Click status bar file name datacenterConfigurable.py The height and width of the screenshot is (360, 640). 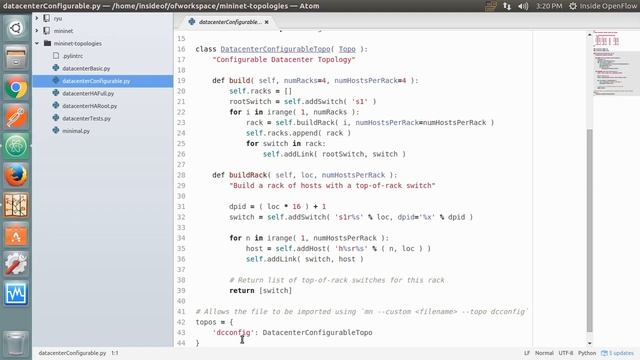(72, 353)
